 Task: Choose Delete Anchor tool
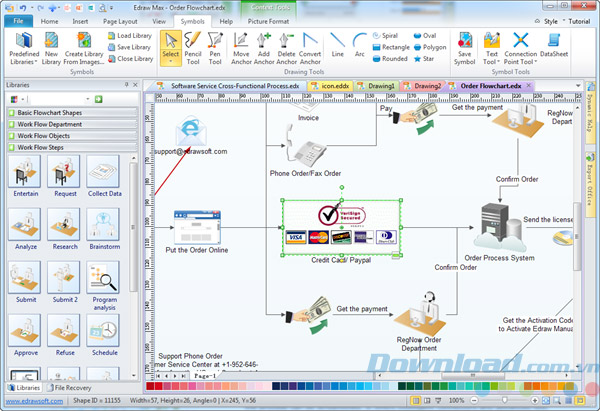tap(286, 49)
